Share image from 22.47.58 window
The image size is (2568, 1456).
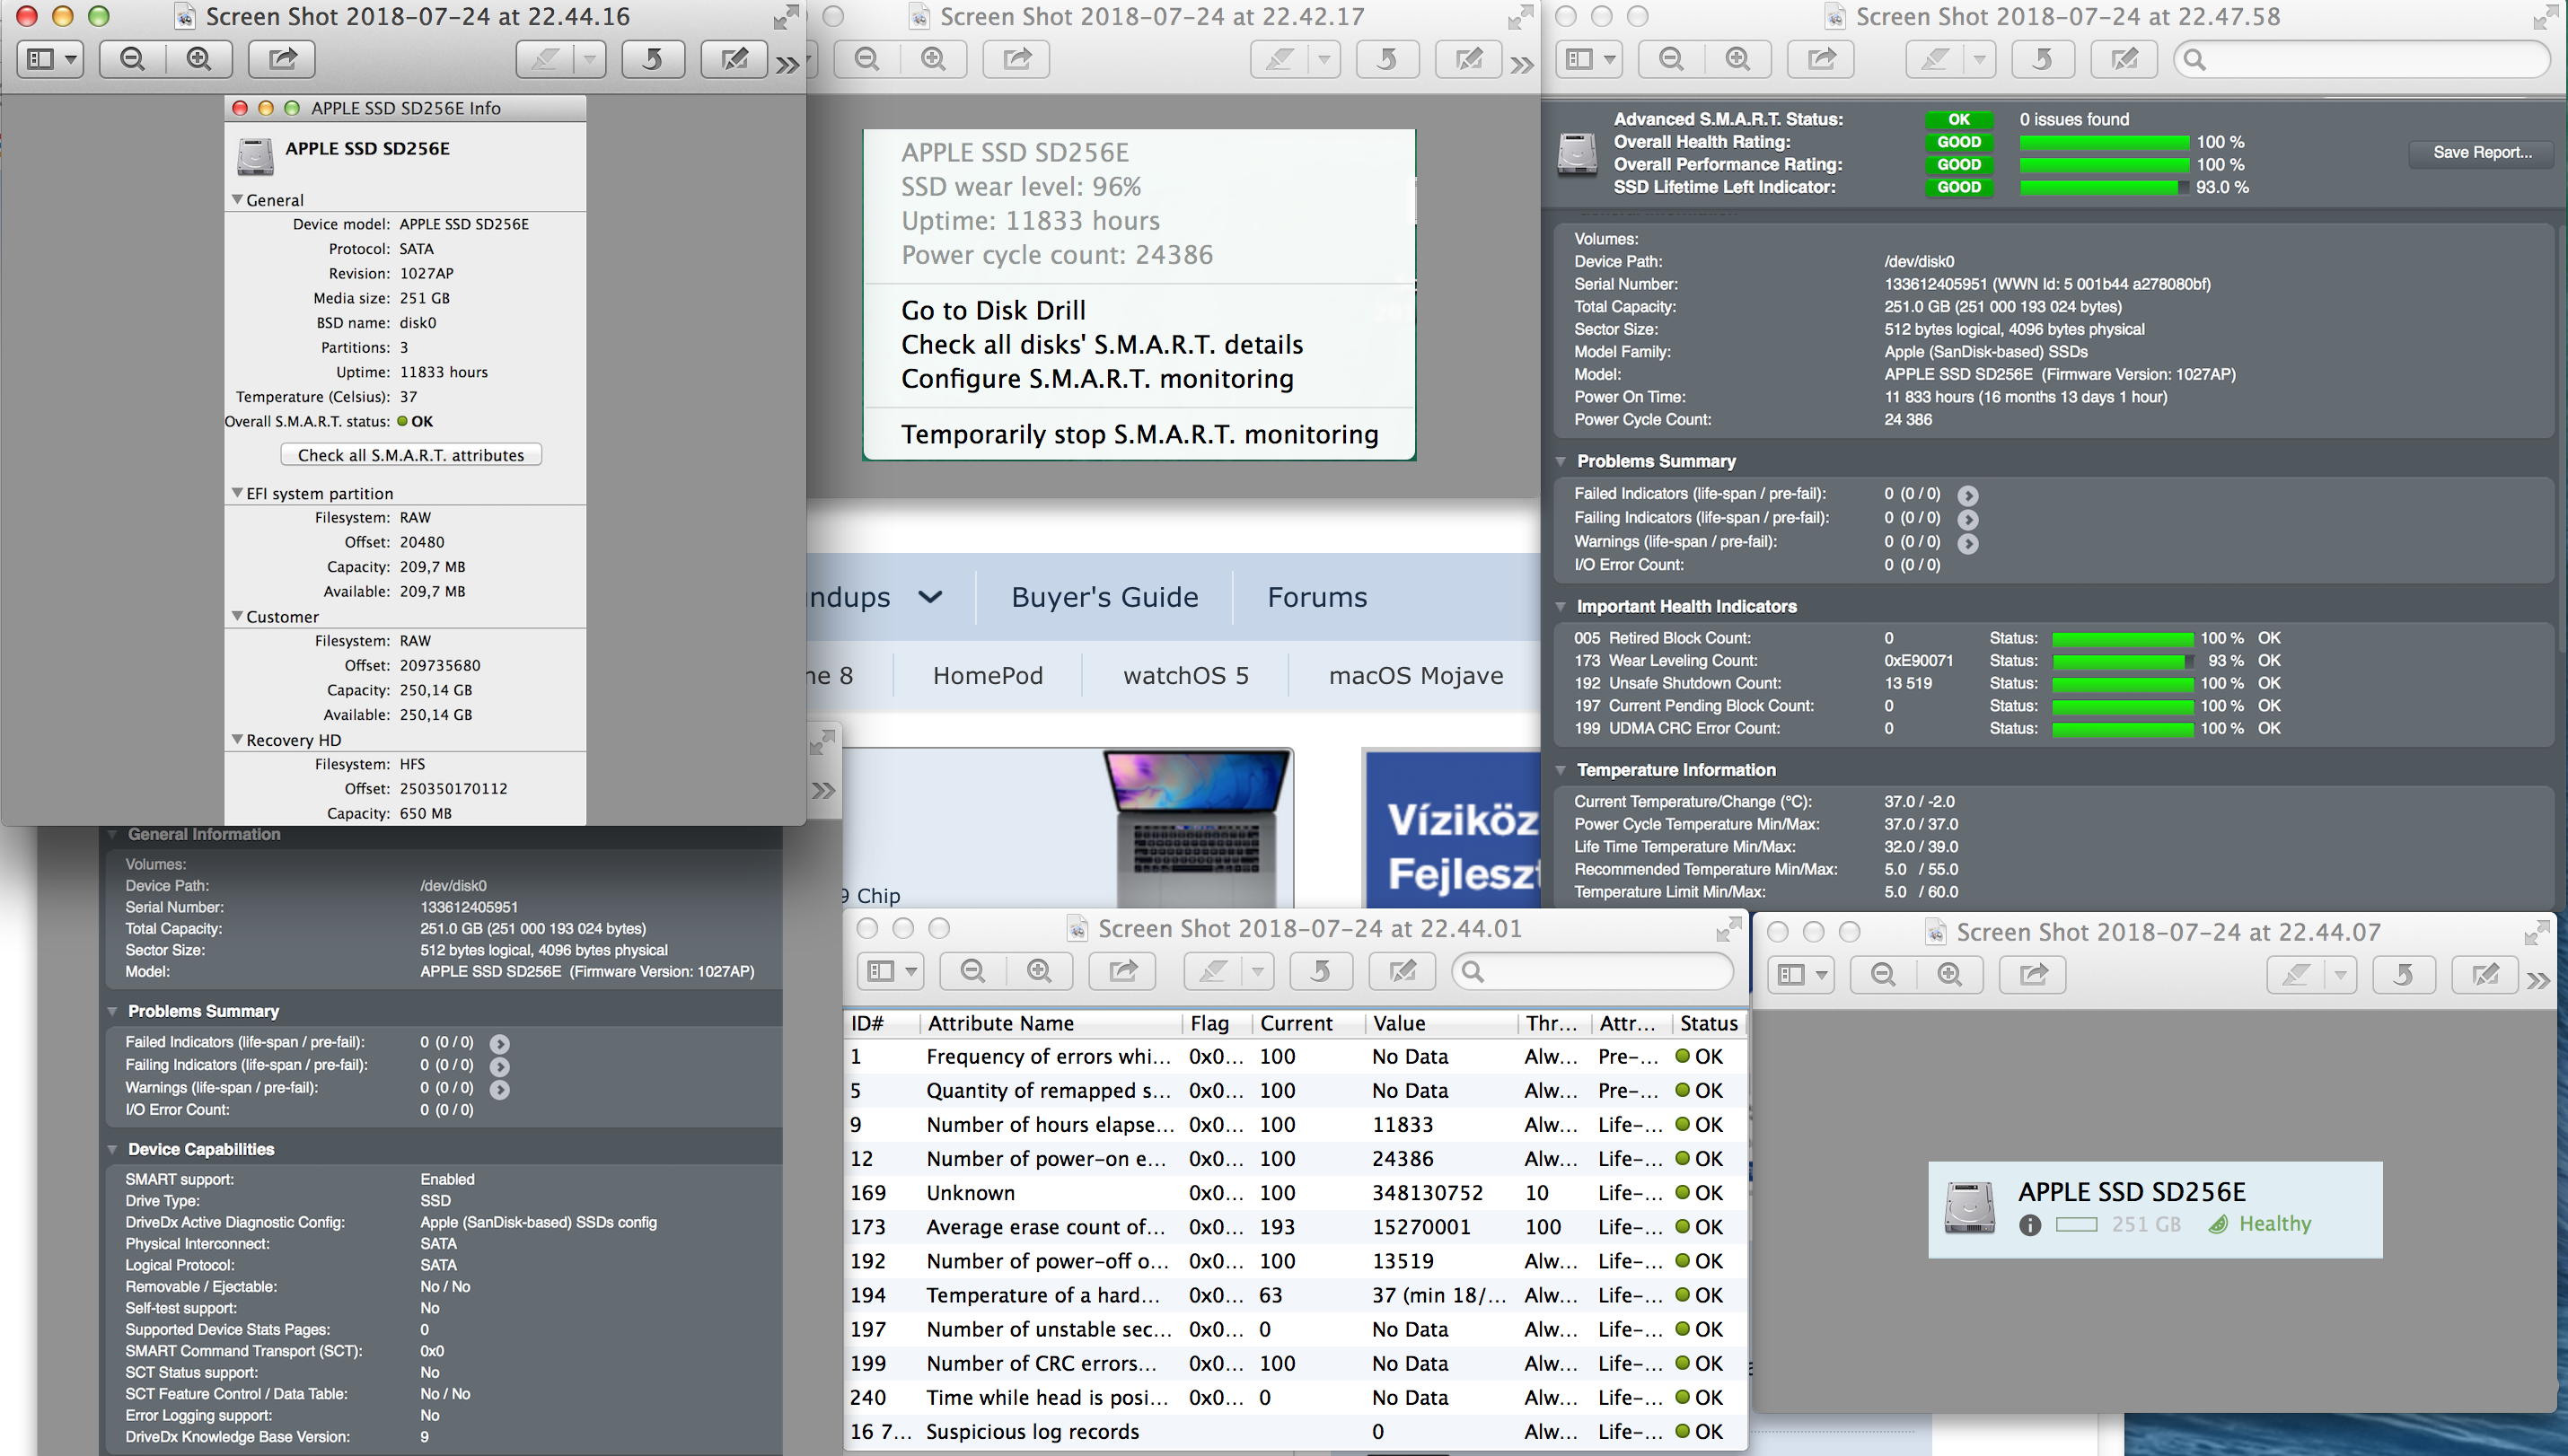point(1821,59)
